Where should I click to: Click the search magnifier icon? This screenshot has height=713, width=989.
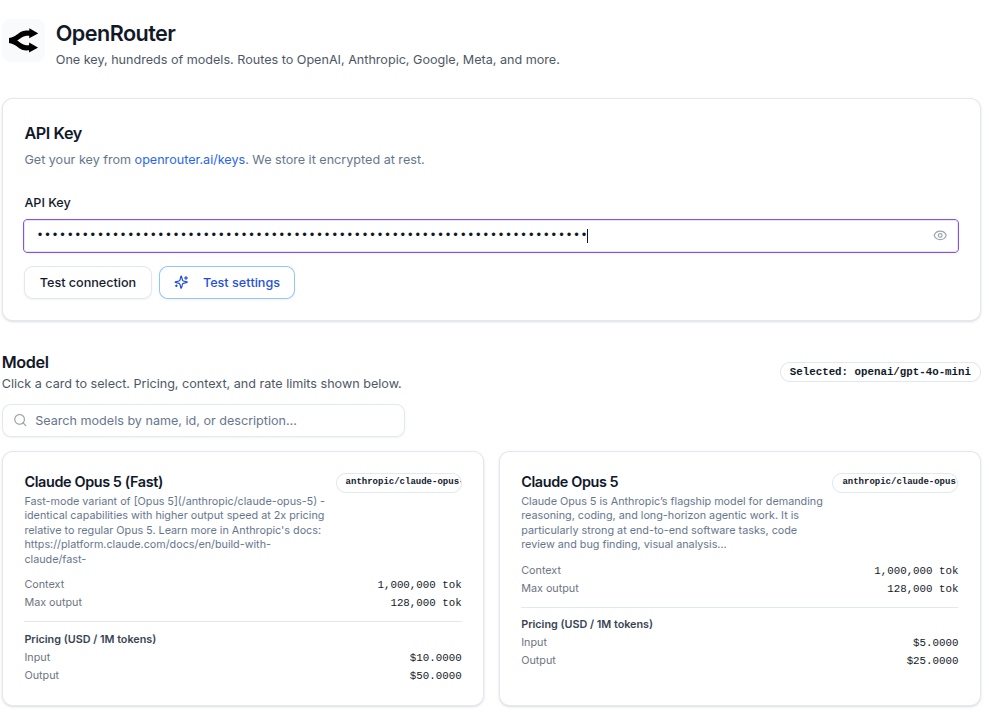coord(20,420)
